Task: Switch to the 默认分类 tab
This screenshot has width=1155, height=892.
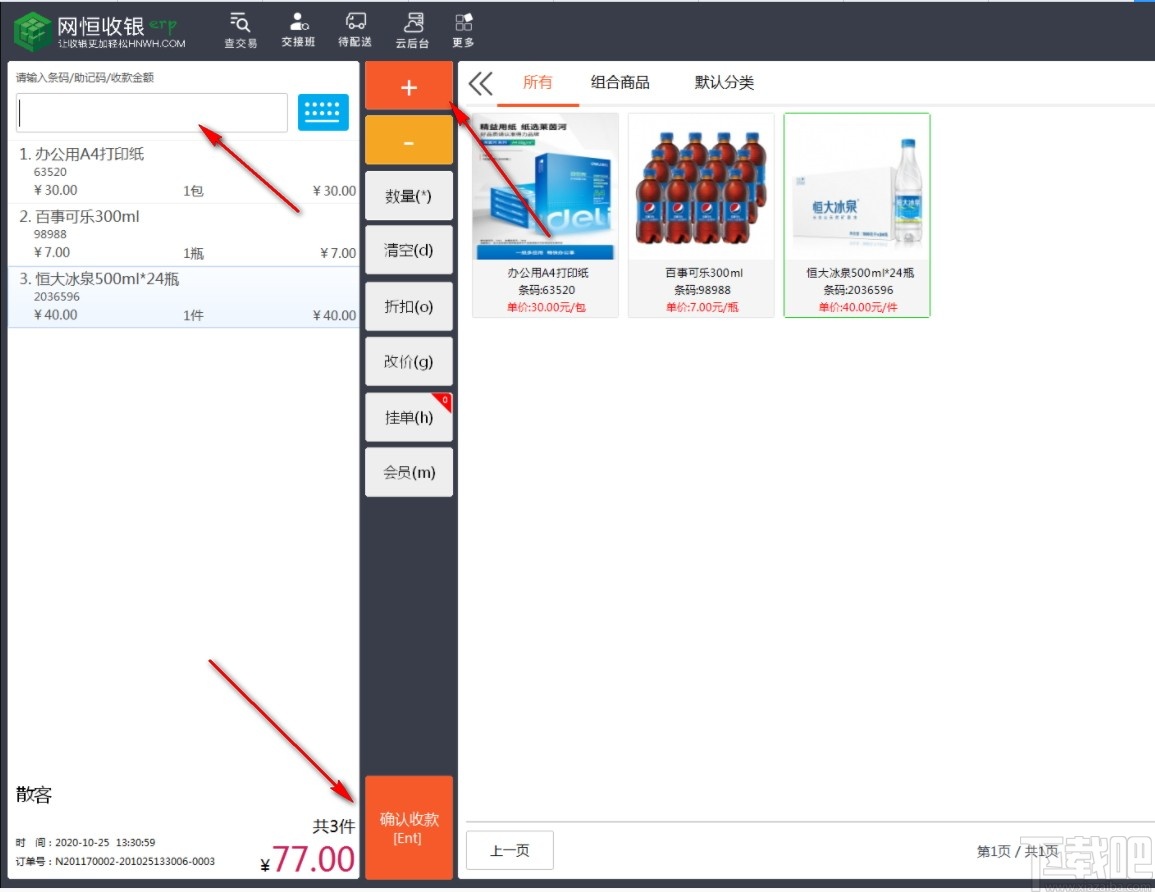Action: 724,82
